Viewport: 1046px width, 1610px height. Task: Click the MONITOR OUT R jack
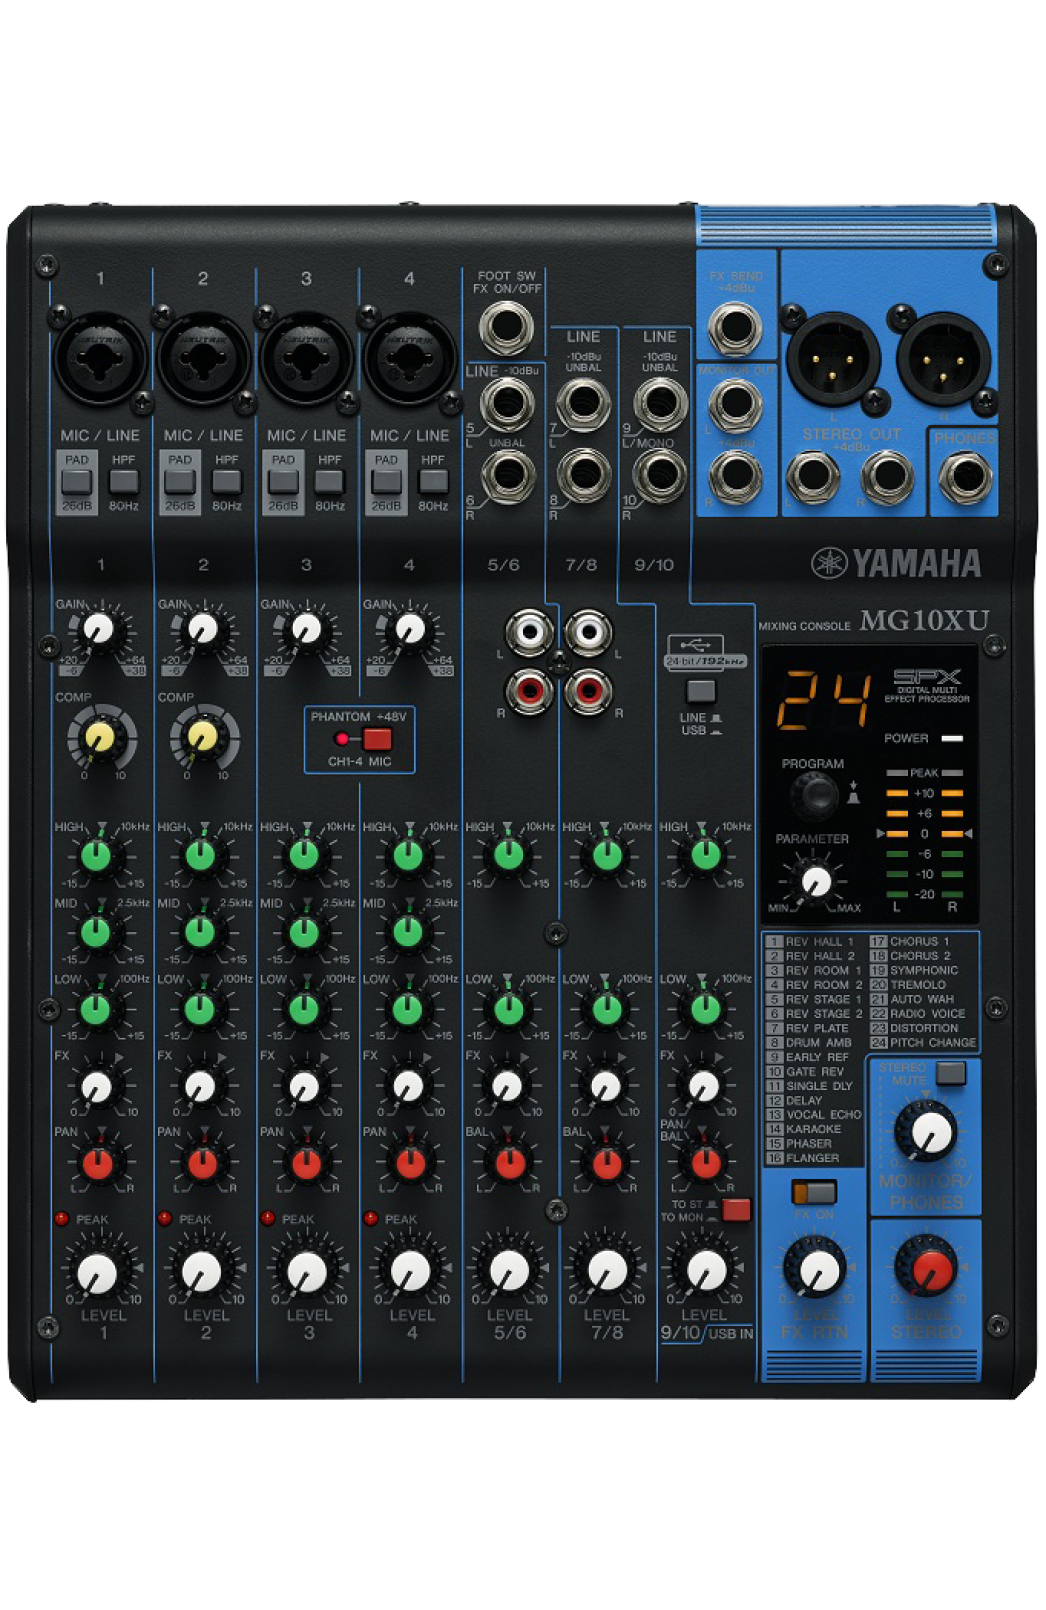point(735,475)
